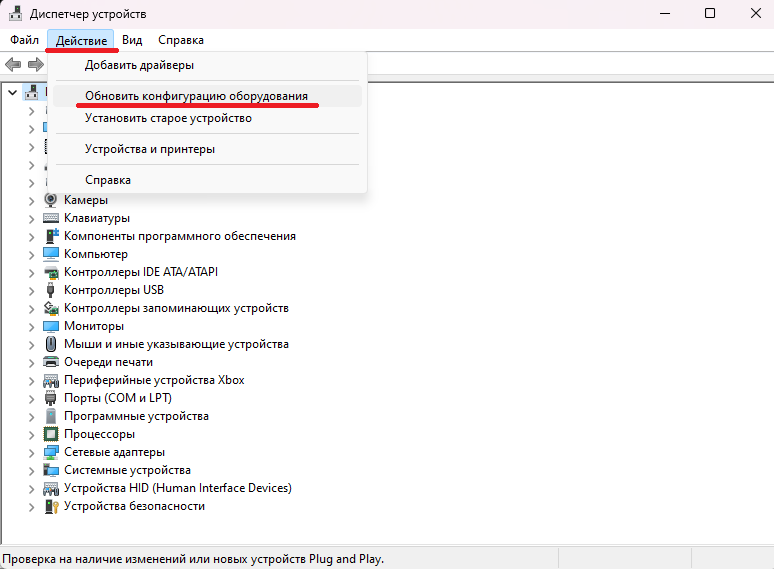The height and width of the screenshot is (569, 774).
Task: Click the Очереди печати printer icon
Action: (x=52, y=362)
